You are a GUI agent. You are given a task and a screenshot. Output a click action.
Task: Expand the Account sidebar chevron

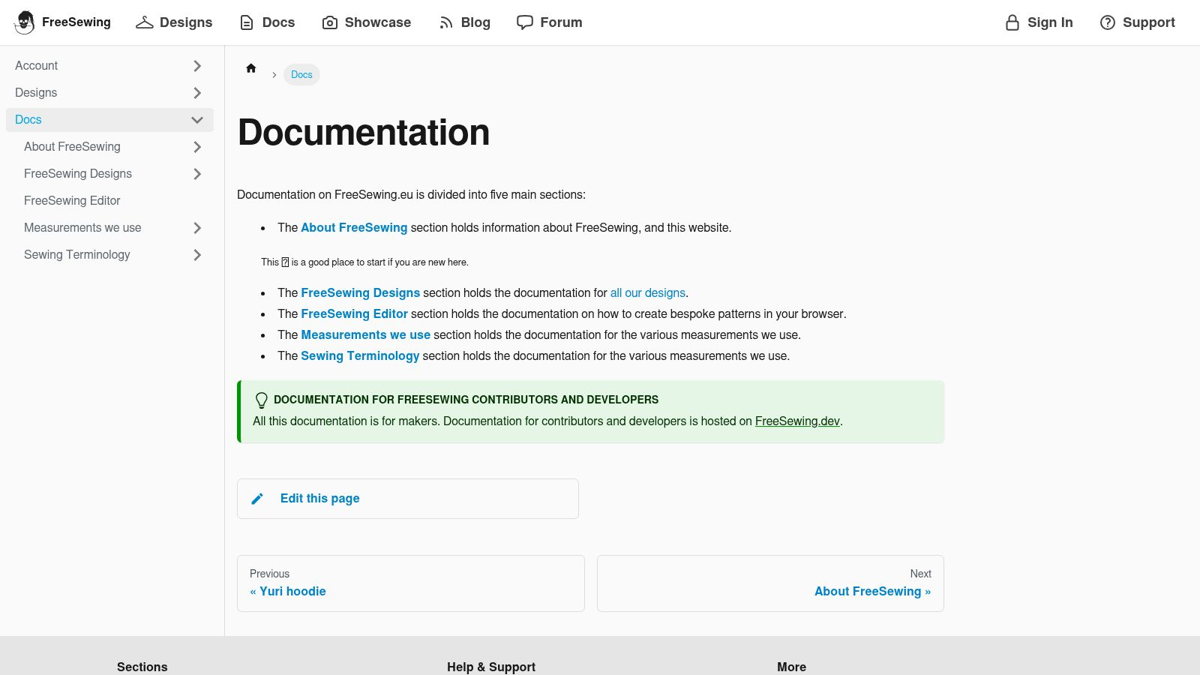[197, 65]
